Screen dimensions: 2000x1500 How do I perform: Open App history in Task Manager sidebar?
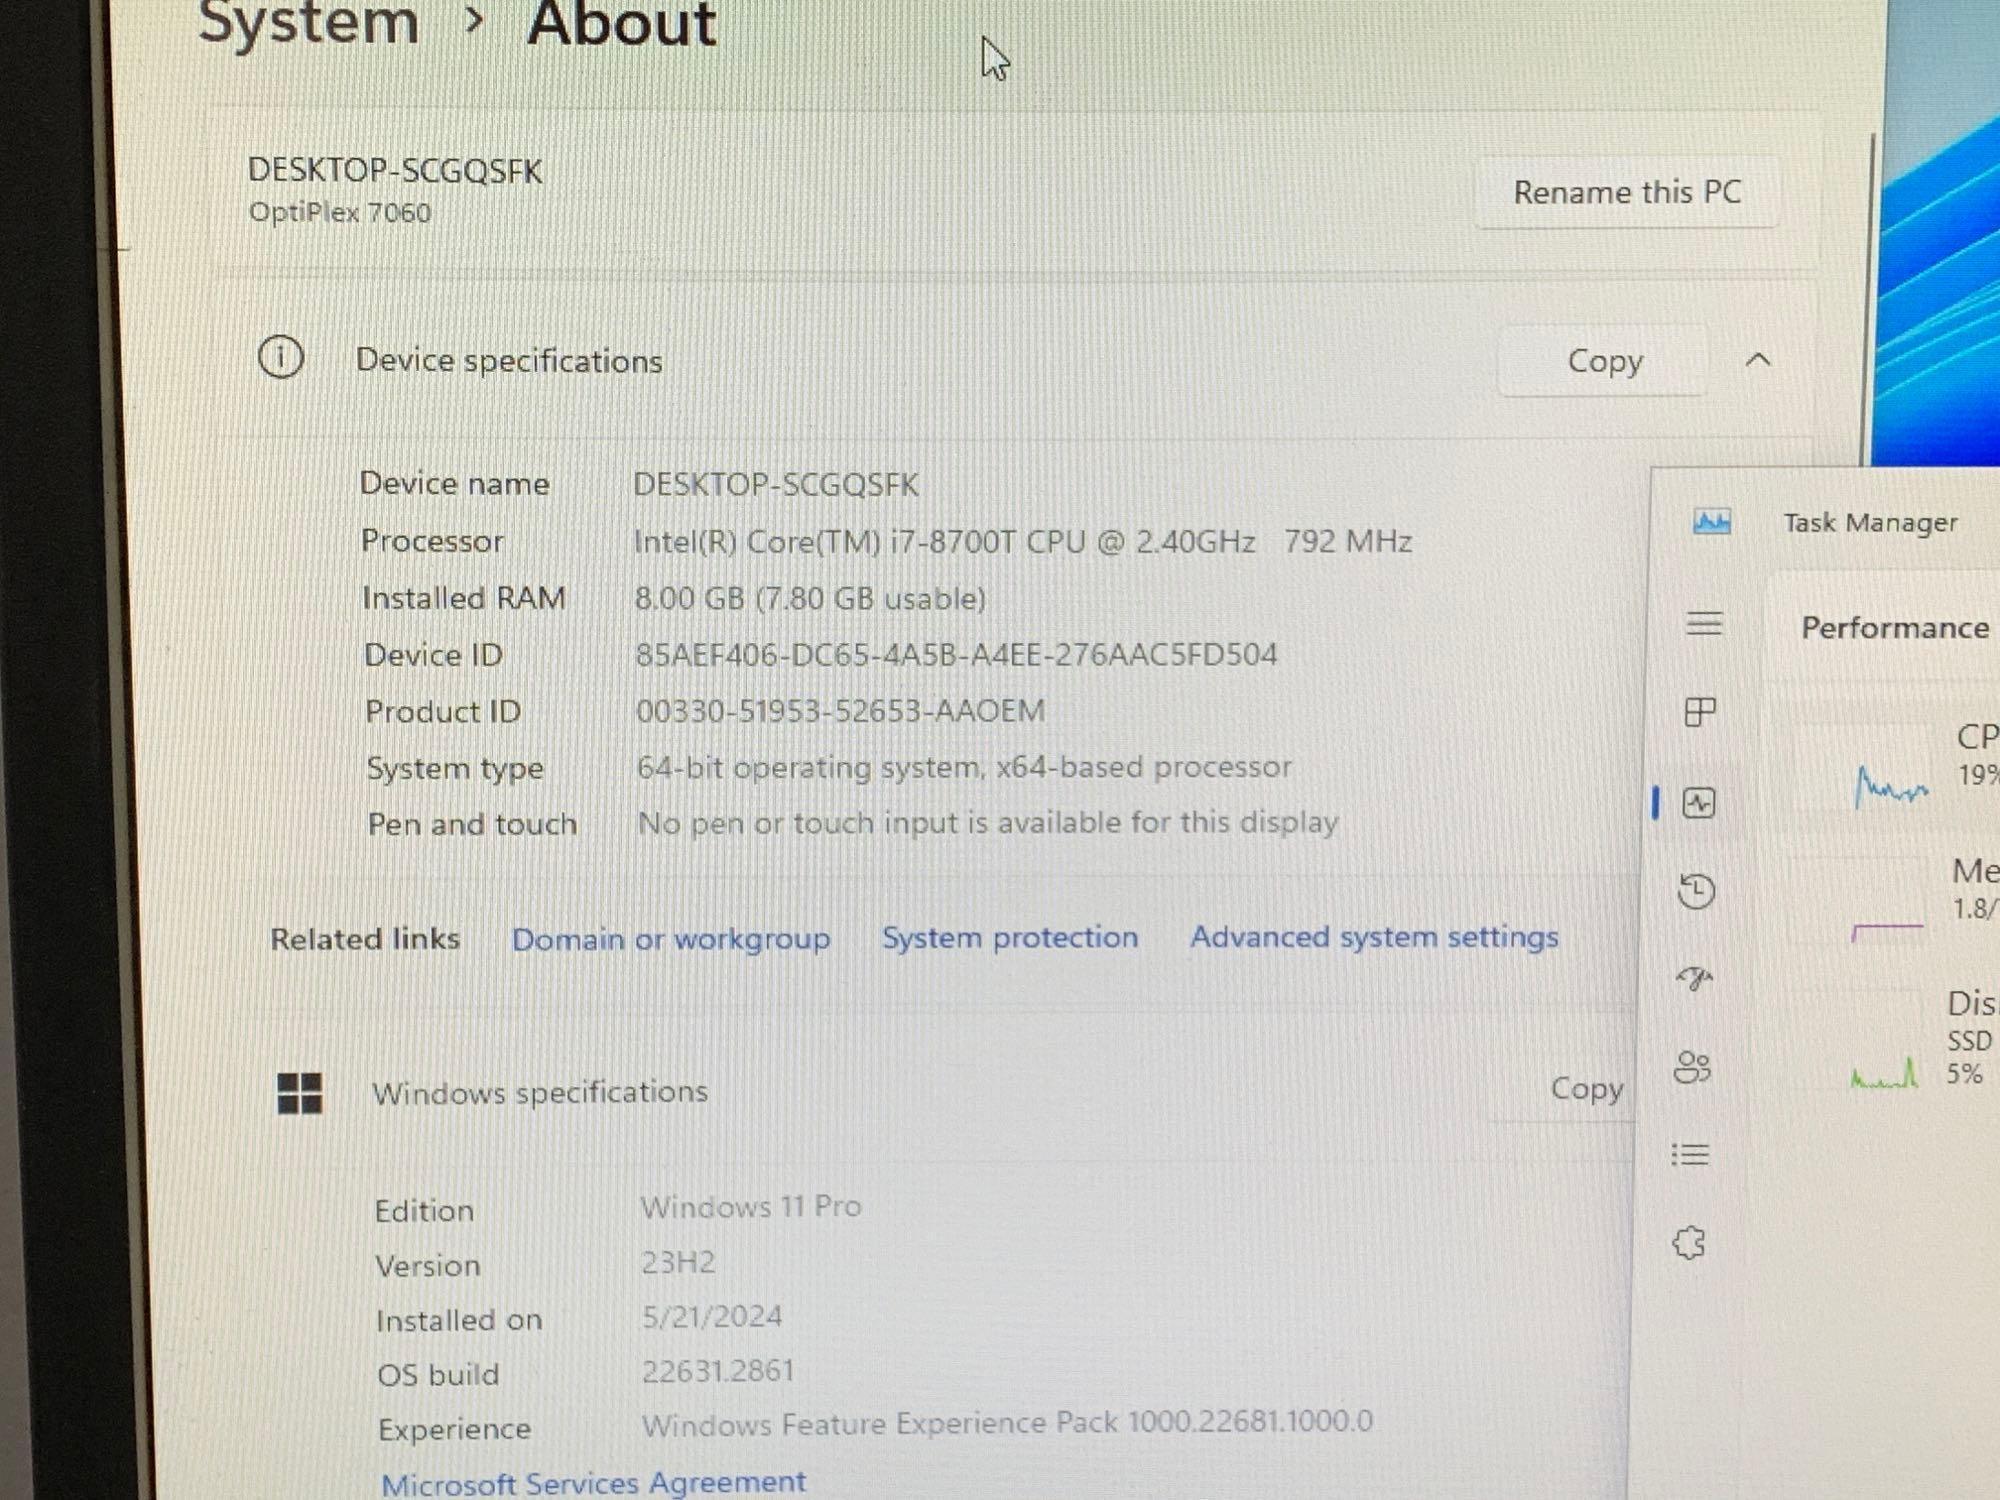click(1696, 891)
